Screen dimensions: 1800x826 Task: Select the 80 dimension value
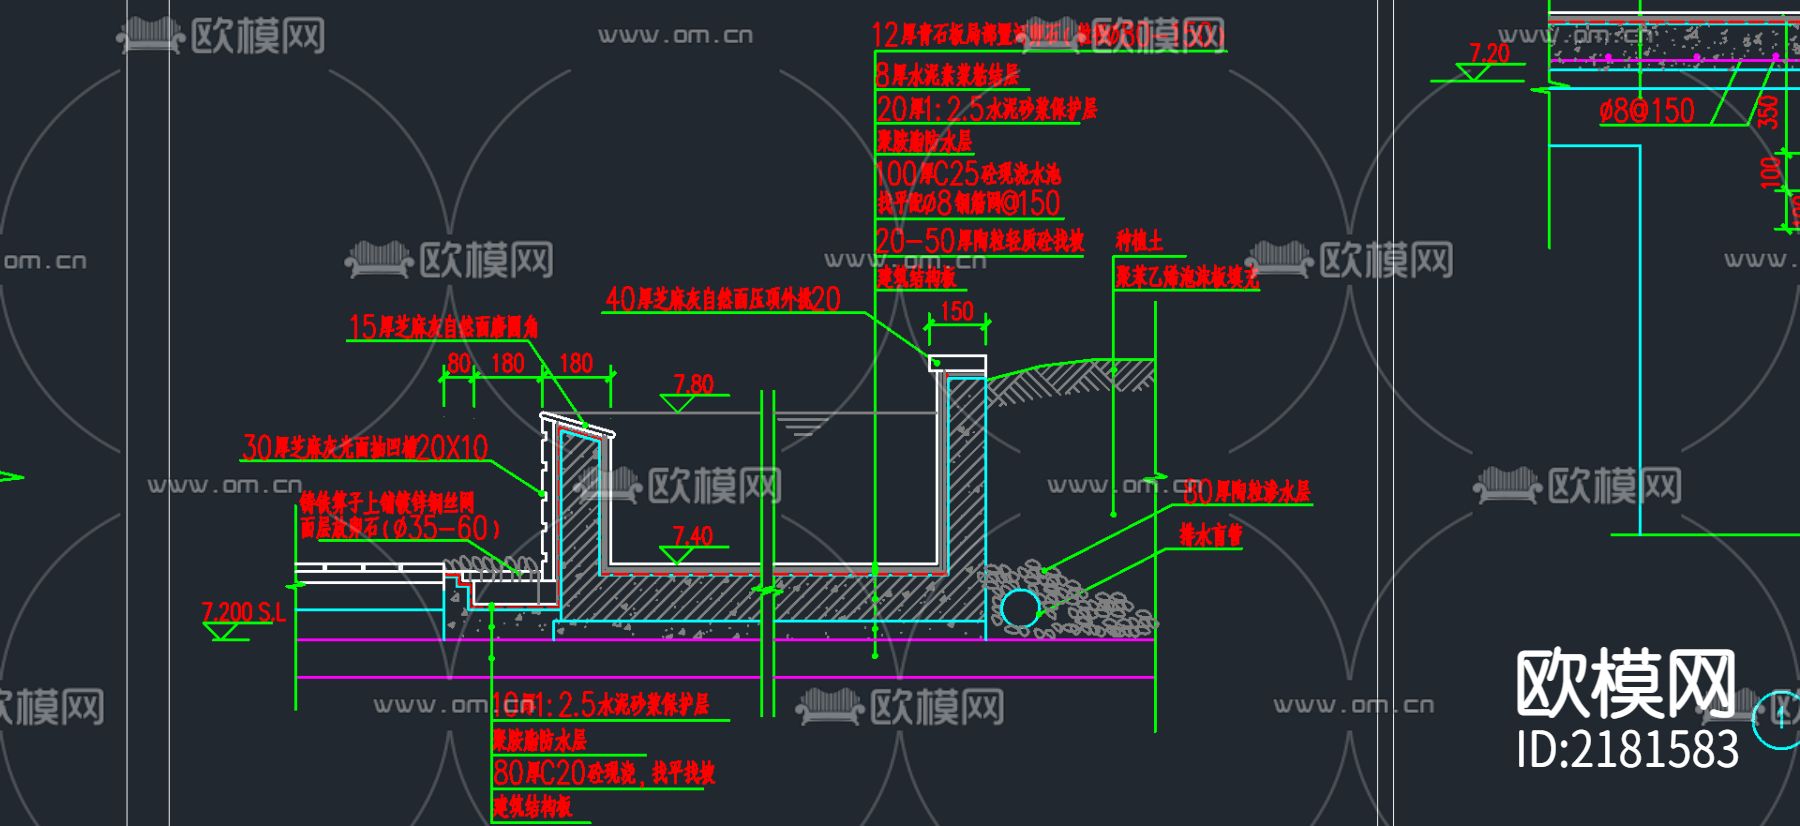(459, 363)
